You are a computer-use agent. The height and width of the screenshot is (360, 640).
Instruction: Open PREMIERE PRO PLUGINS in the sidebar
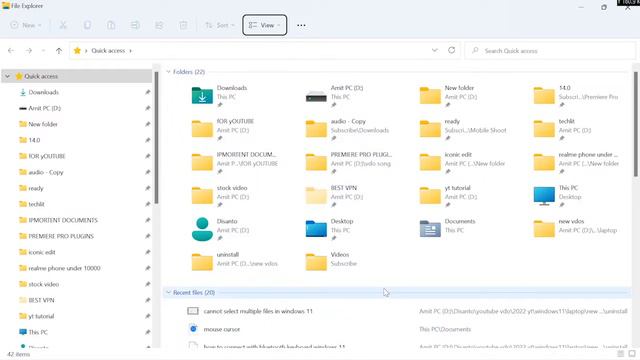click(x=61, y=236)
